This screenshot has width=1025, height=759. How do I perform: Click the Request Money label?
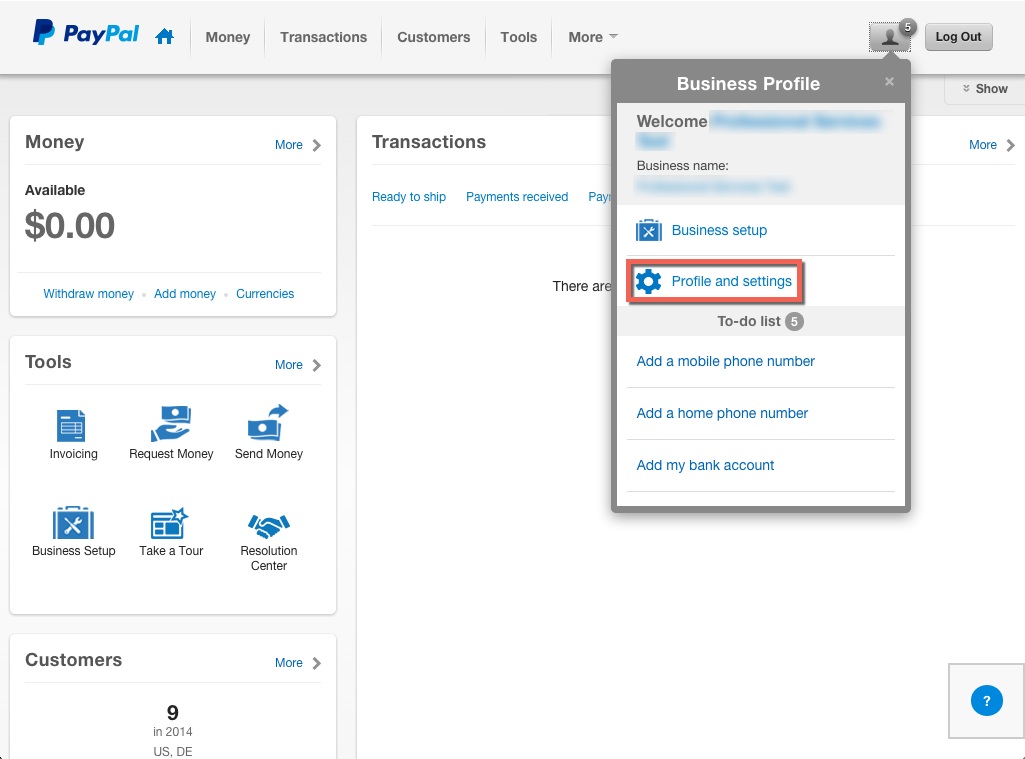(x=171, y=454)
